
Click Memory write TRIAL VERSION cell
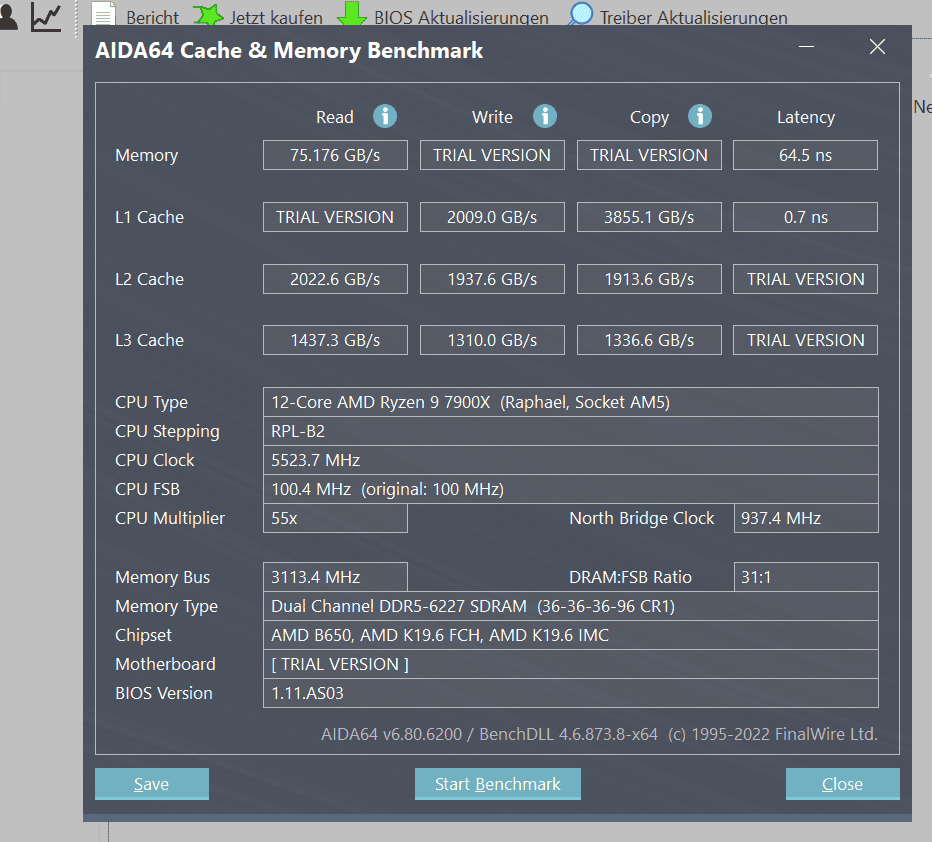(x=492, y=155)
